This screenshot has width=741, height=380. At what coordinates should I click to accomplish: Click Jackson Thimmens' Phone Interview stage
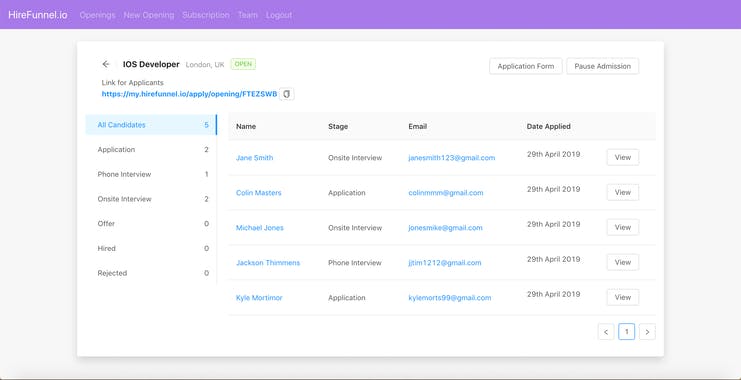click(354, 263)
